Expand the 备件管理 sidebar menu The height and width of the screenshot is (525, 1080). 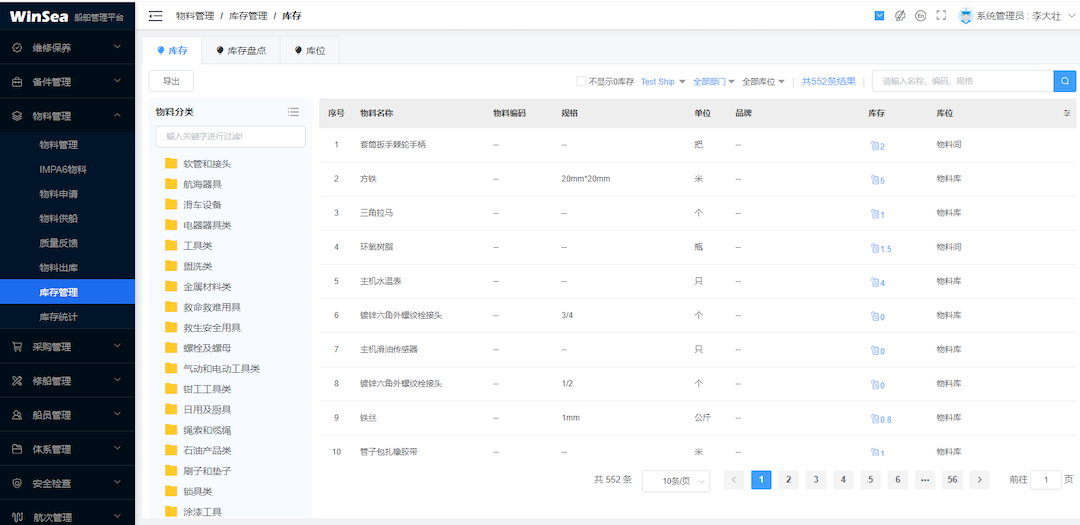click(x=68, y=81)
